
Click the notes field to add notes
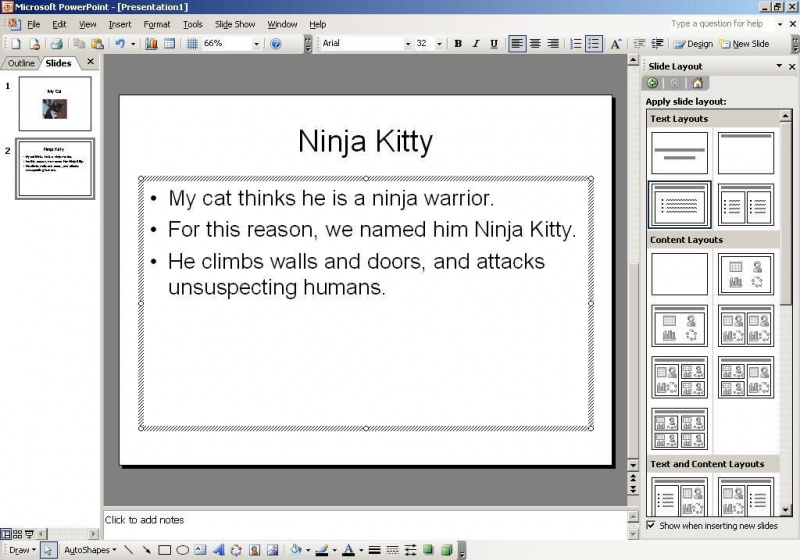[x=365, y=523]
